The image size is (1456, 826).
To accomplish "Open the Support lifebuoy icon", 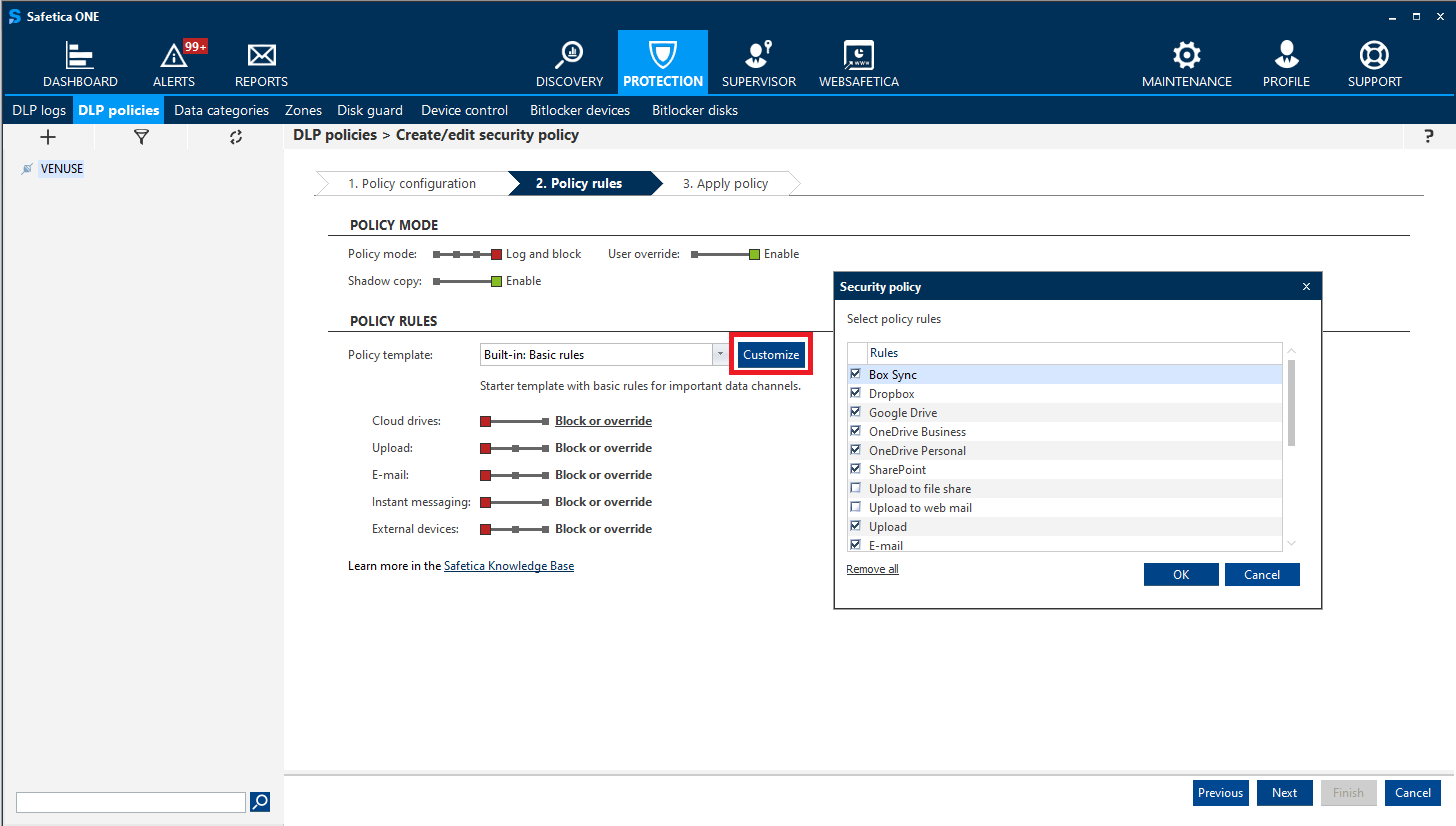I will pos(1374,55).
